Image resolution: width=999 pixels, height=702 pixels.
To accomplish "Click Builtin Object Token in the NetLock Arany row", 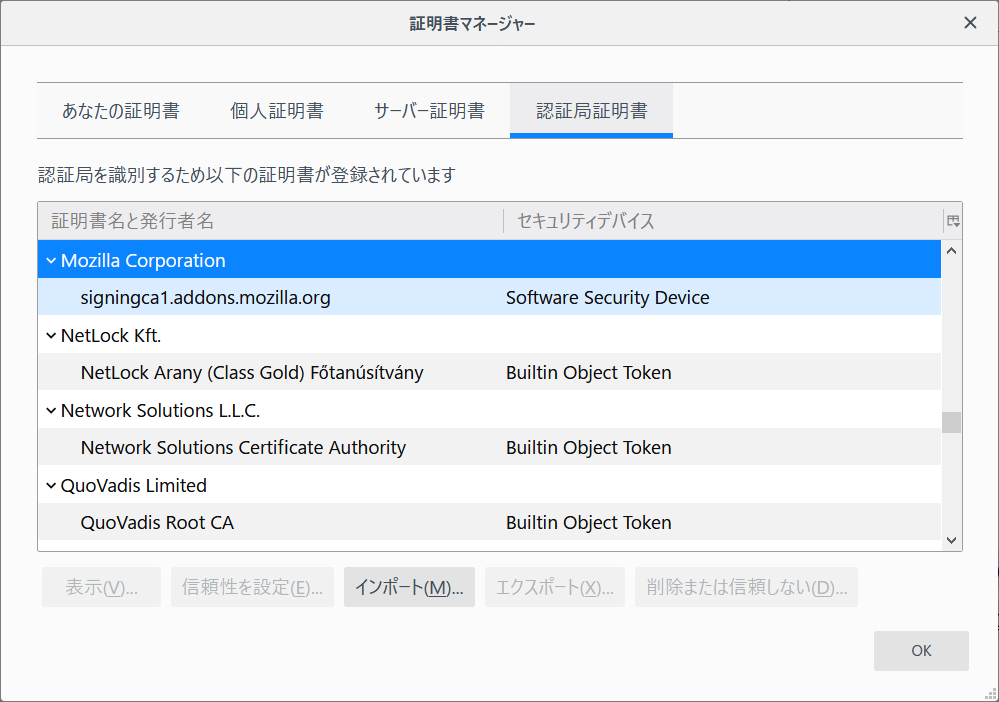I will click(x=588, y=373).
